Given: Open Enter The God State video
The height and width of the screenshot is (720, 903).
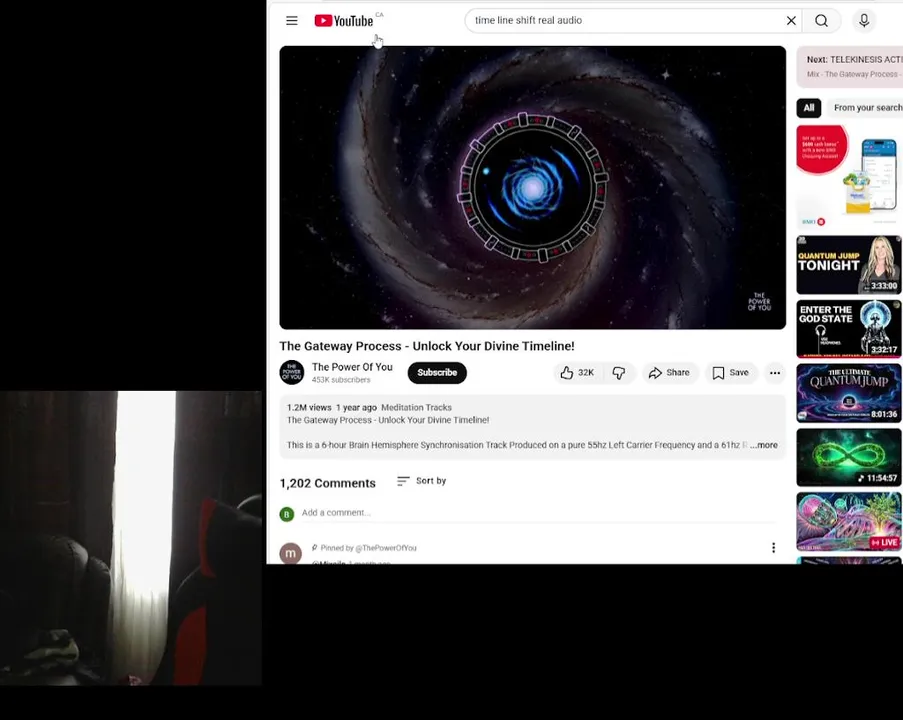Looking at the screenshot, I should tap(849, 329).
